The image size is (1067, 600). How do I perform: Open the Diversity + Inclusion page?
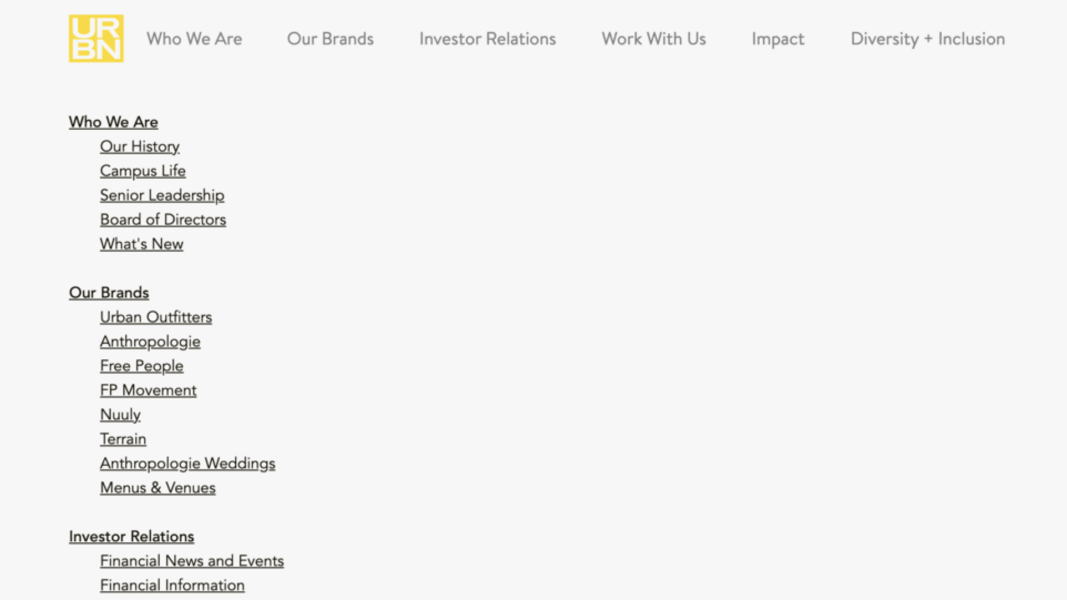point(928,39)
